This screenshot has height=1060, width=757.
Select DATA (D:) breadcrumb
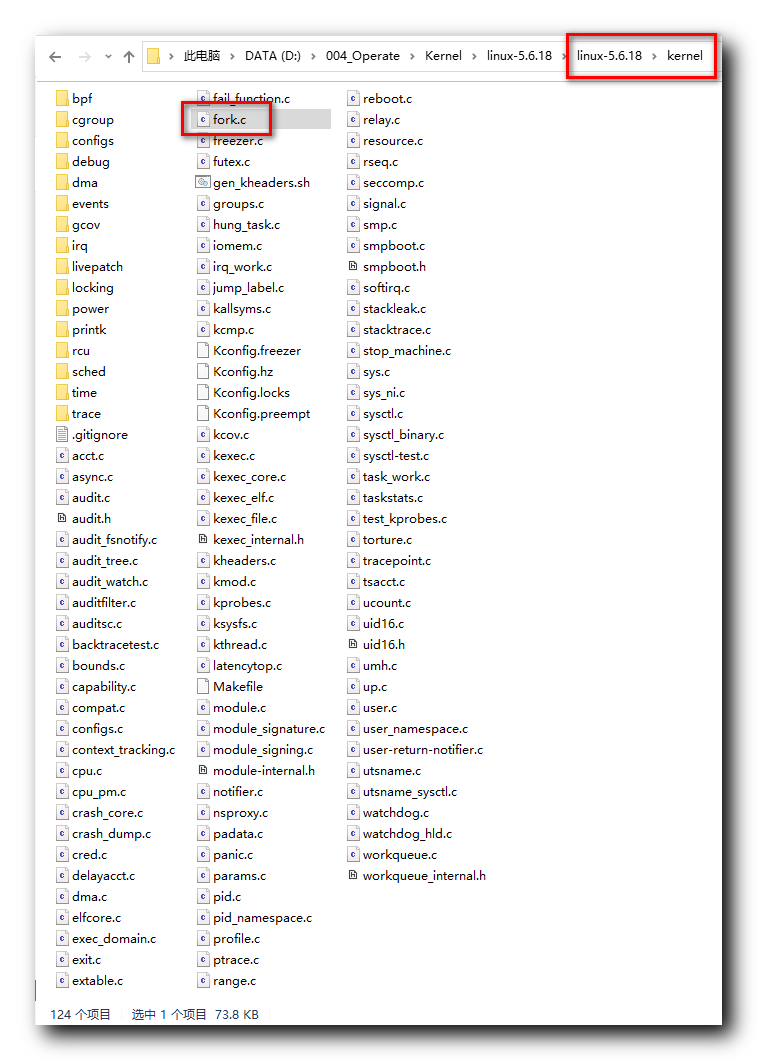pos(273,55)
